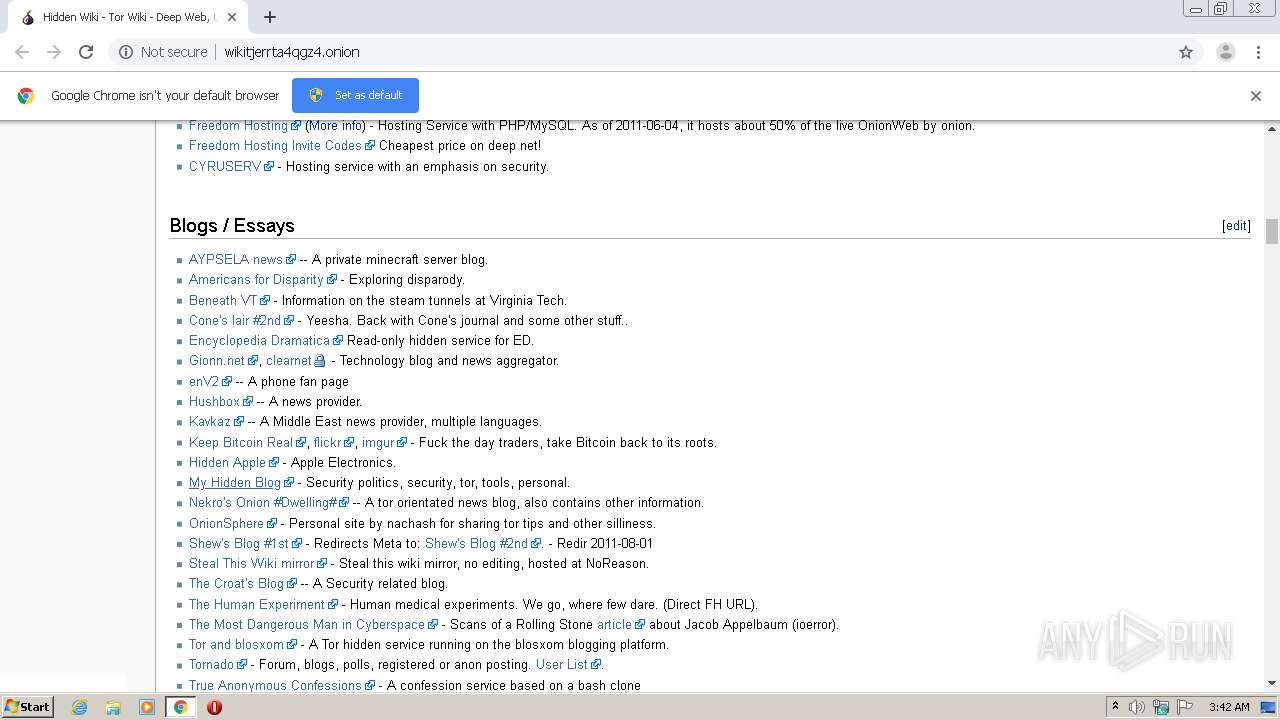This screenshot has height=720, width=1280.
Task: Open True Anonymous Confessions link
Action: (x=275, y=686)
